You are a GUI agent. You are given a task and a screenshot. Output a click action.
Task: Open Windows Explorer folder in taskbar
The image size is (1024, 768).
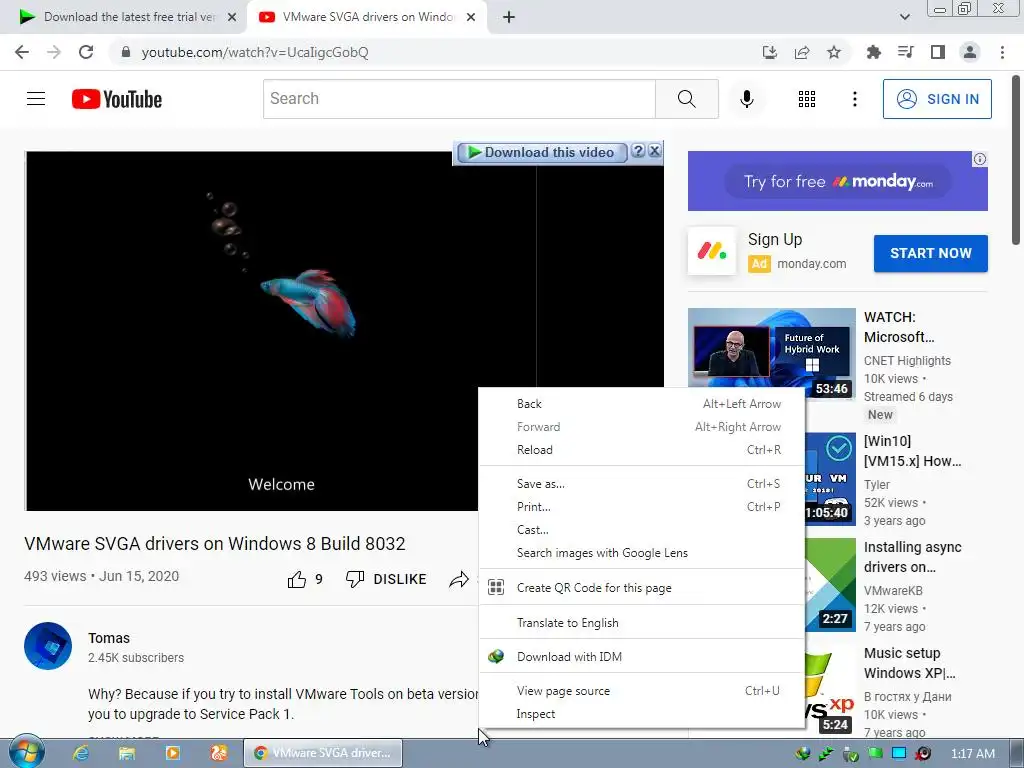127,753
